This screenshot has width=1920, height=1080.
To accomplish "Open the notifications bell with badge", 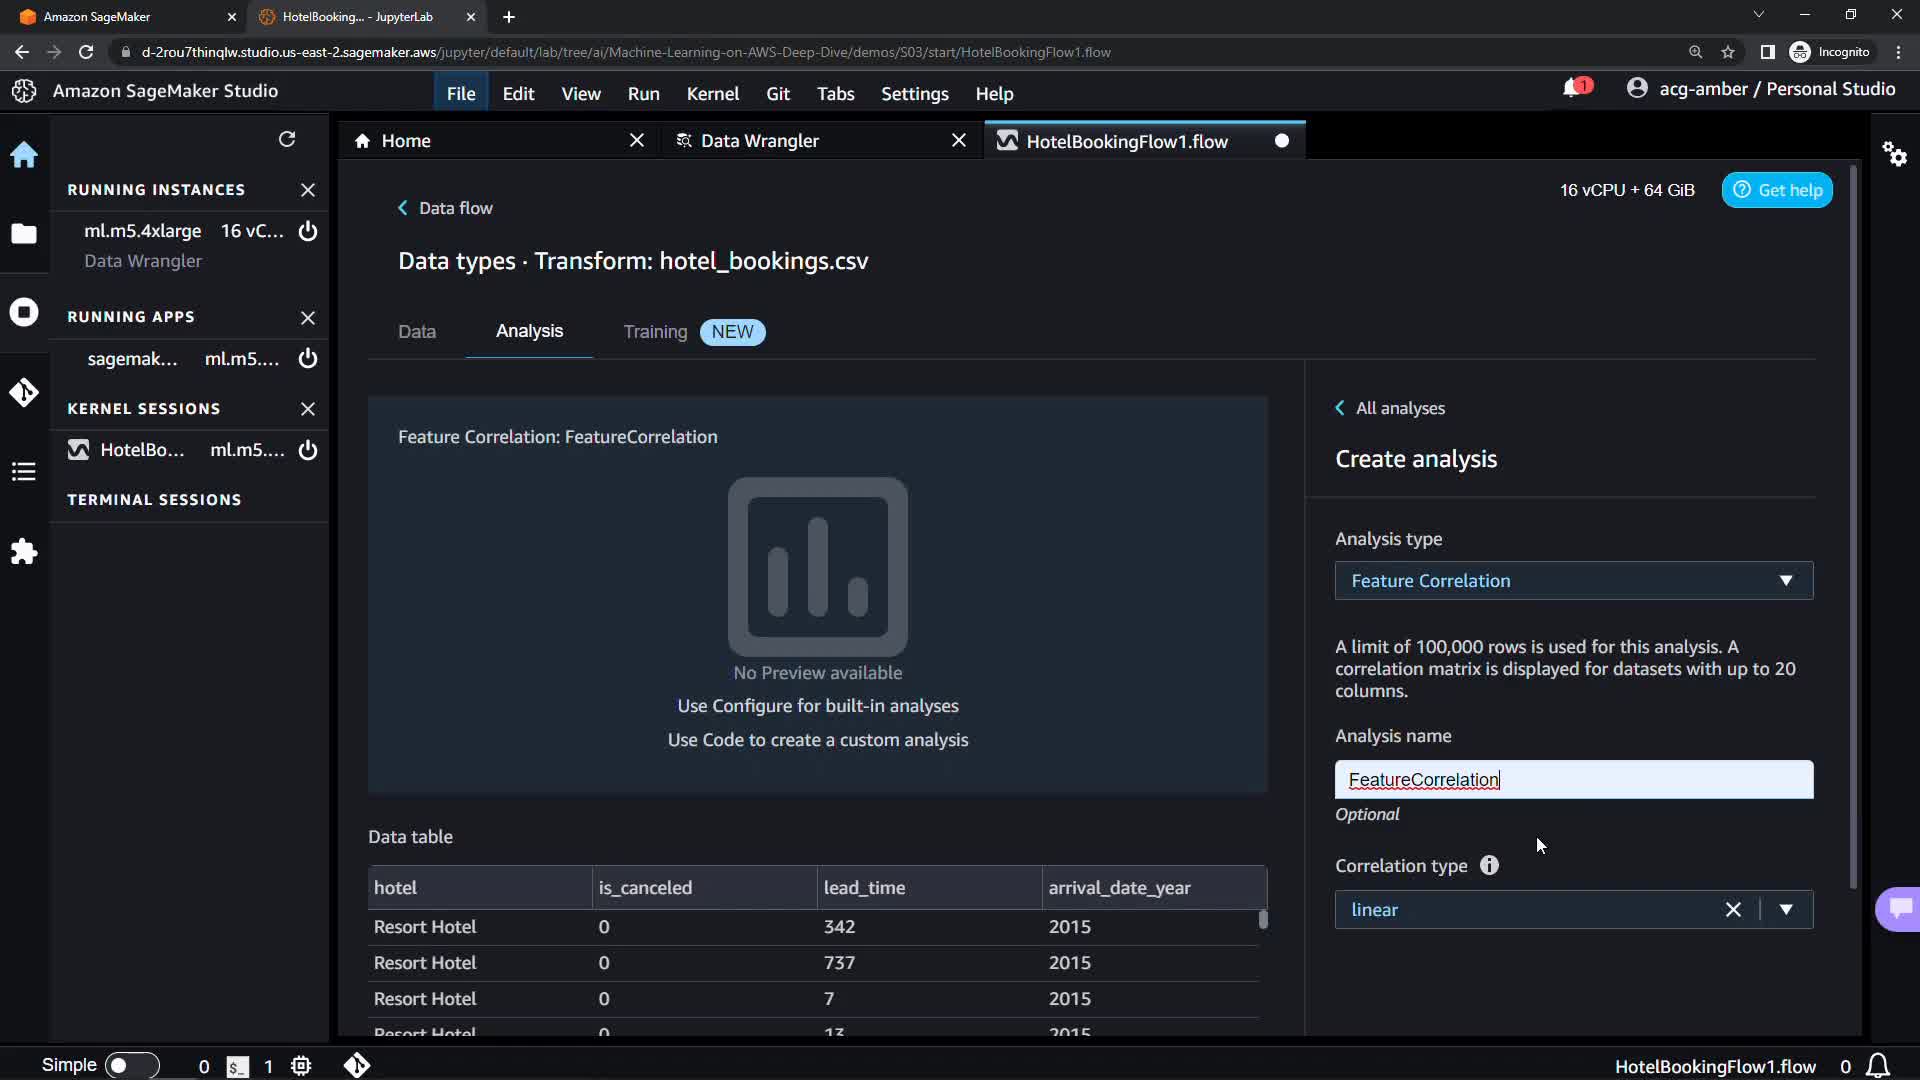I will point(1572,89).
